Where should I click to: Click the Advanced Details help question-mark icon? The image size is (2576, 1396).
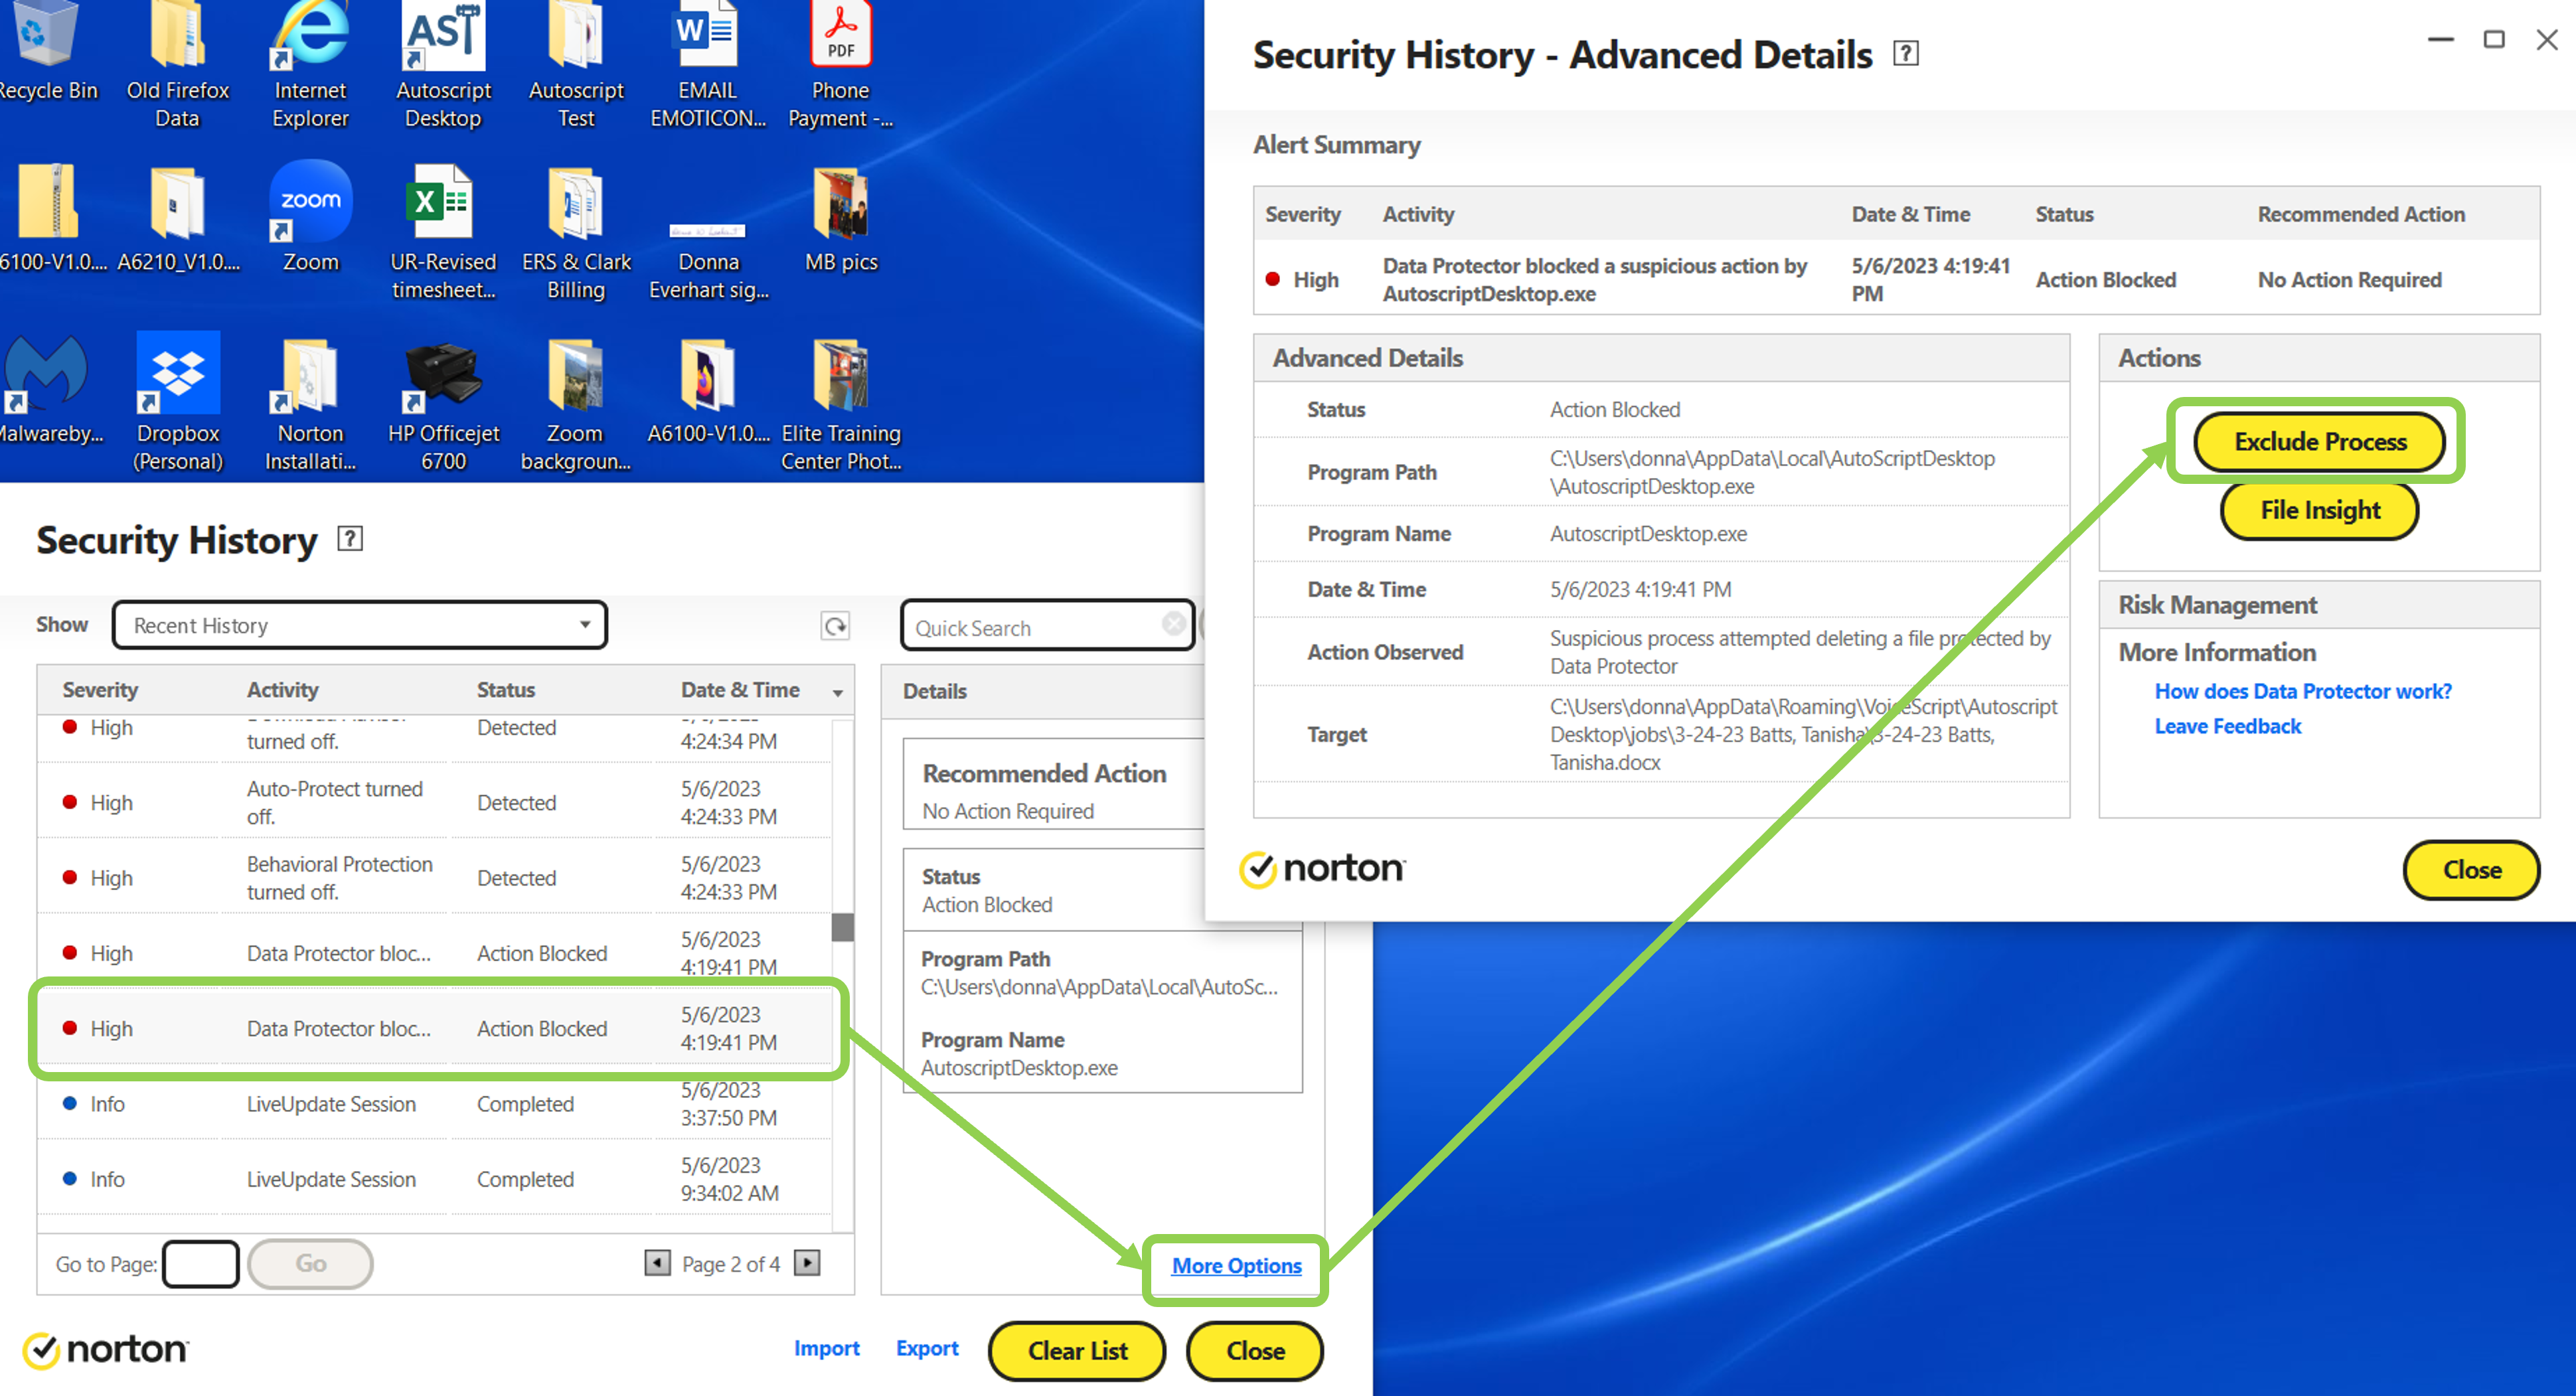(x=1905, y=54)
